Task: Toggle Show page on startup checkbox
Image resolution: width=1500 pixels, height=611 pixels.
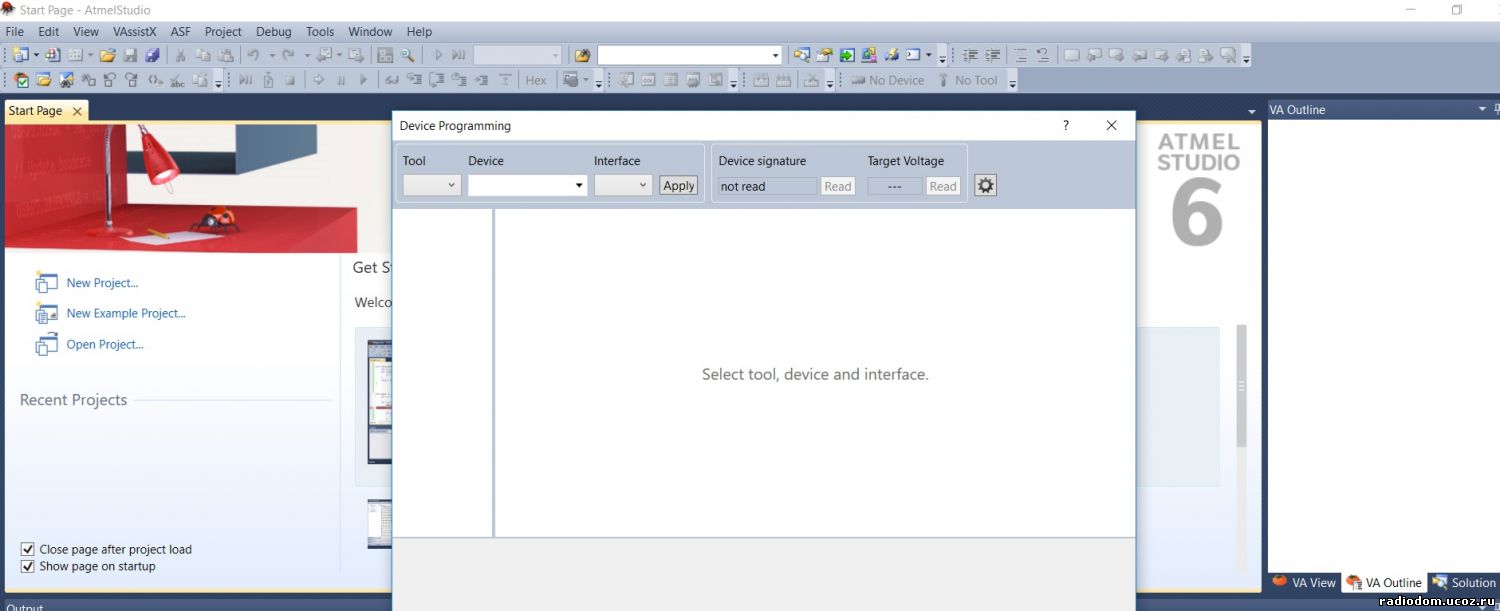Action: (x=28, y=566)
